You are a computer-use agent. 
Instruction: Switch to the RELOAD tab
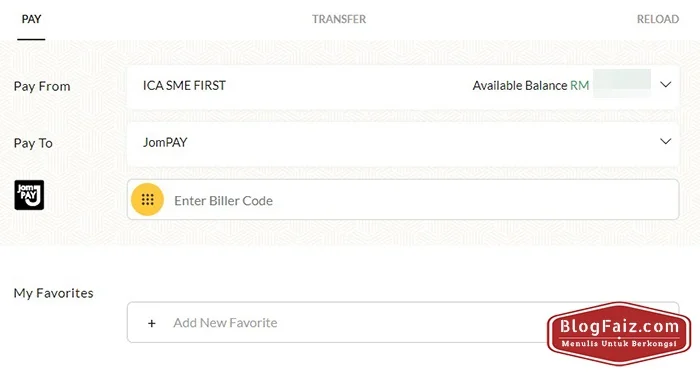(x=658, y=19)
